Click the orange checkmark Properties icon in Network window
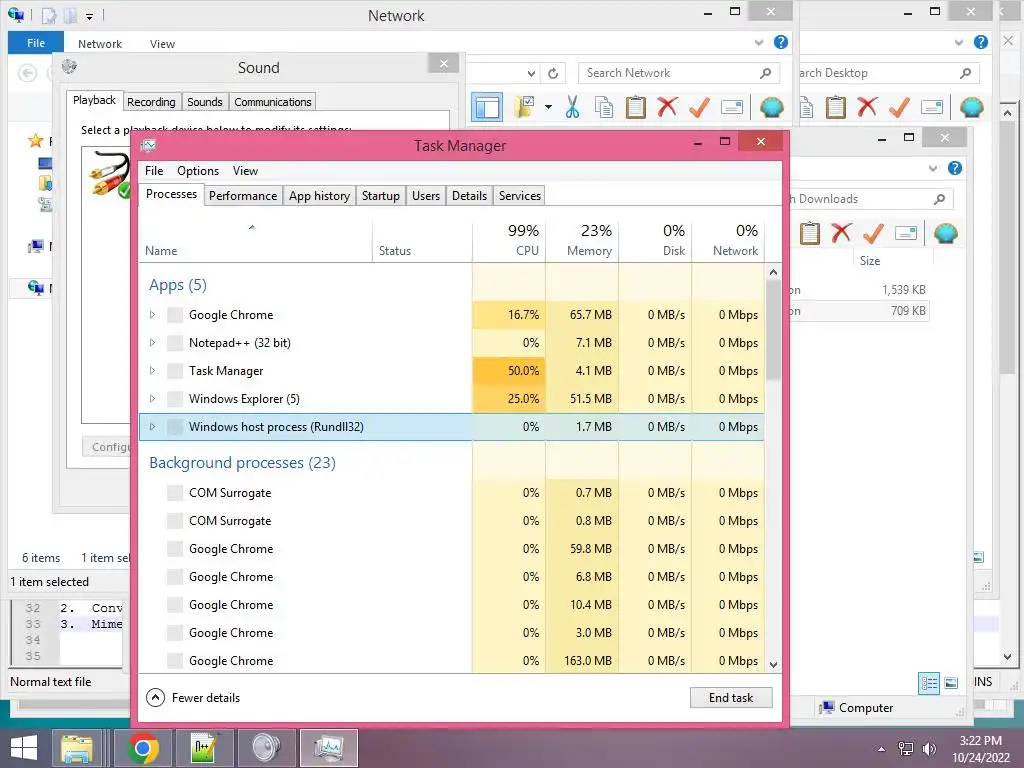This screenshot has width=1024, height=768. [x=699, y=107]
